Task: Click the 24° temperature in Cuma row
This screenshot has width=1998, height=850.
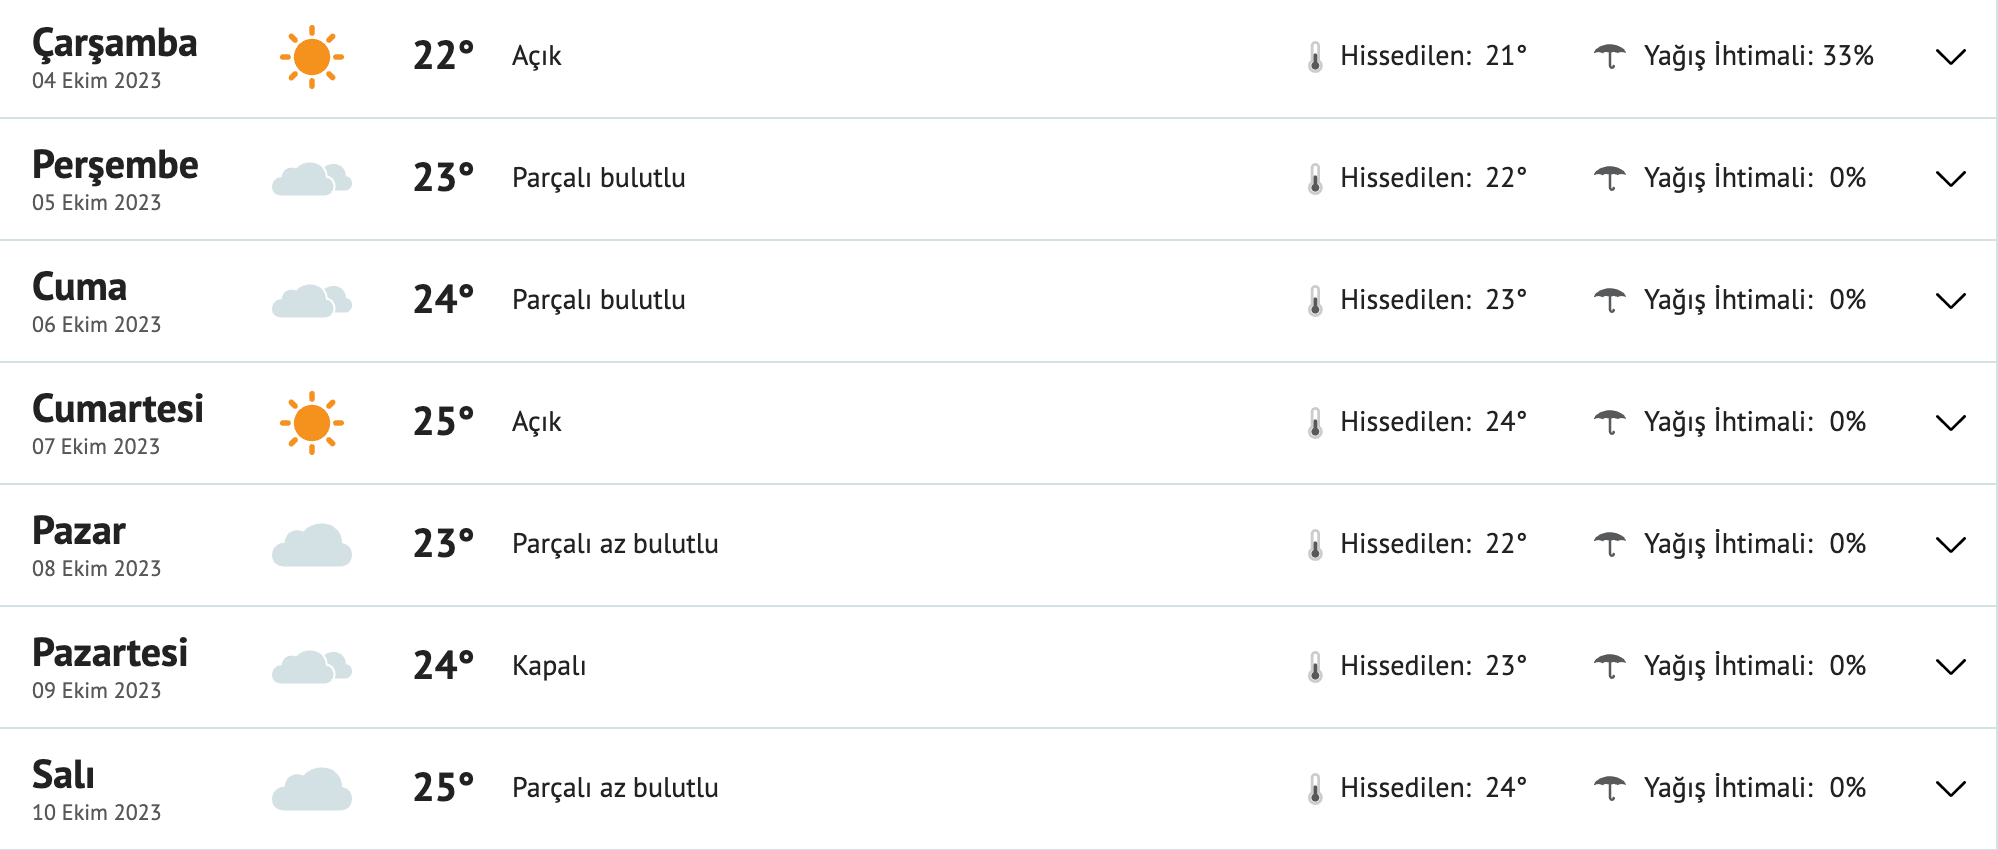Action: click(443, 300)
